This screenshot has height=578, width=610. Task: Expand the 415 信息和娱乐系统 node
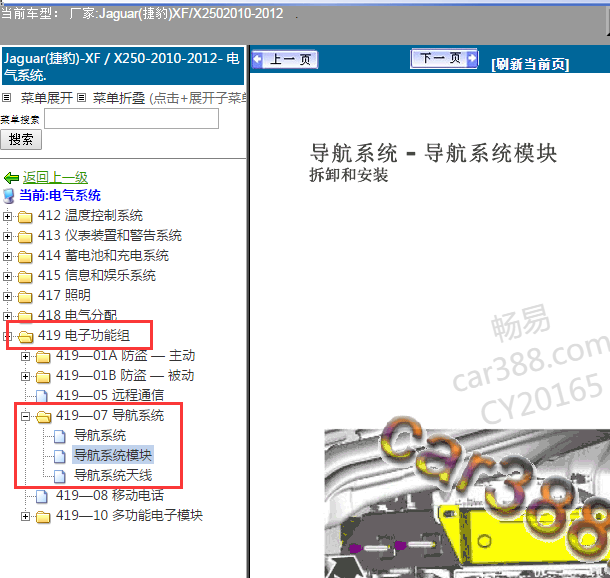tap(7, 276)
